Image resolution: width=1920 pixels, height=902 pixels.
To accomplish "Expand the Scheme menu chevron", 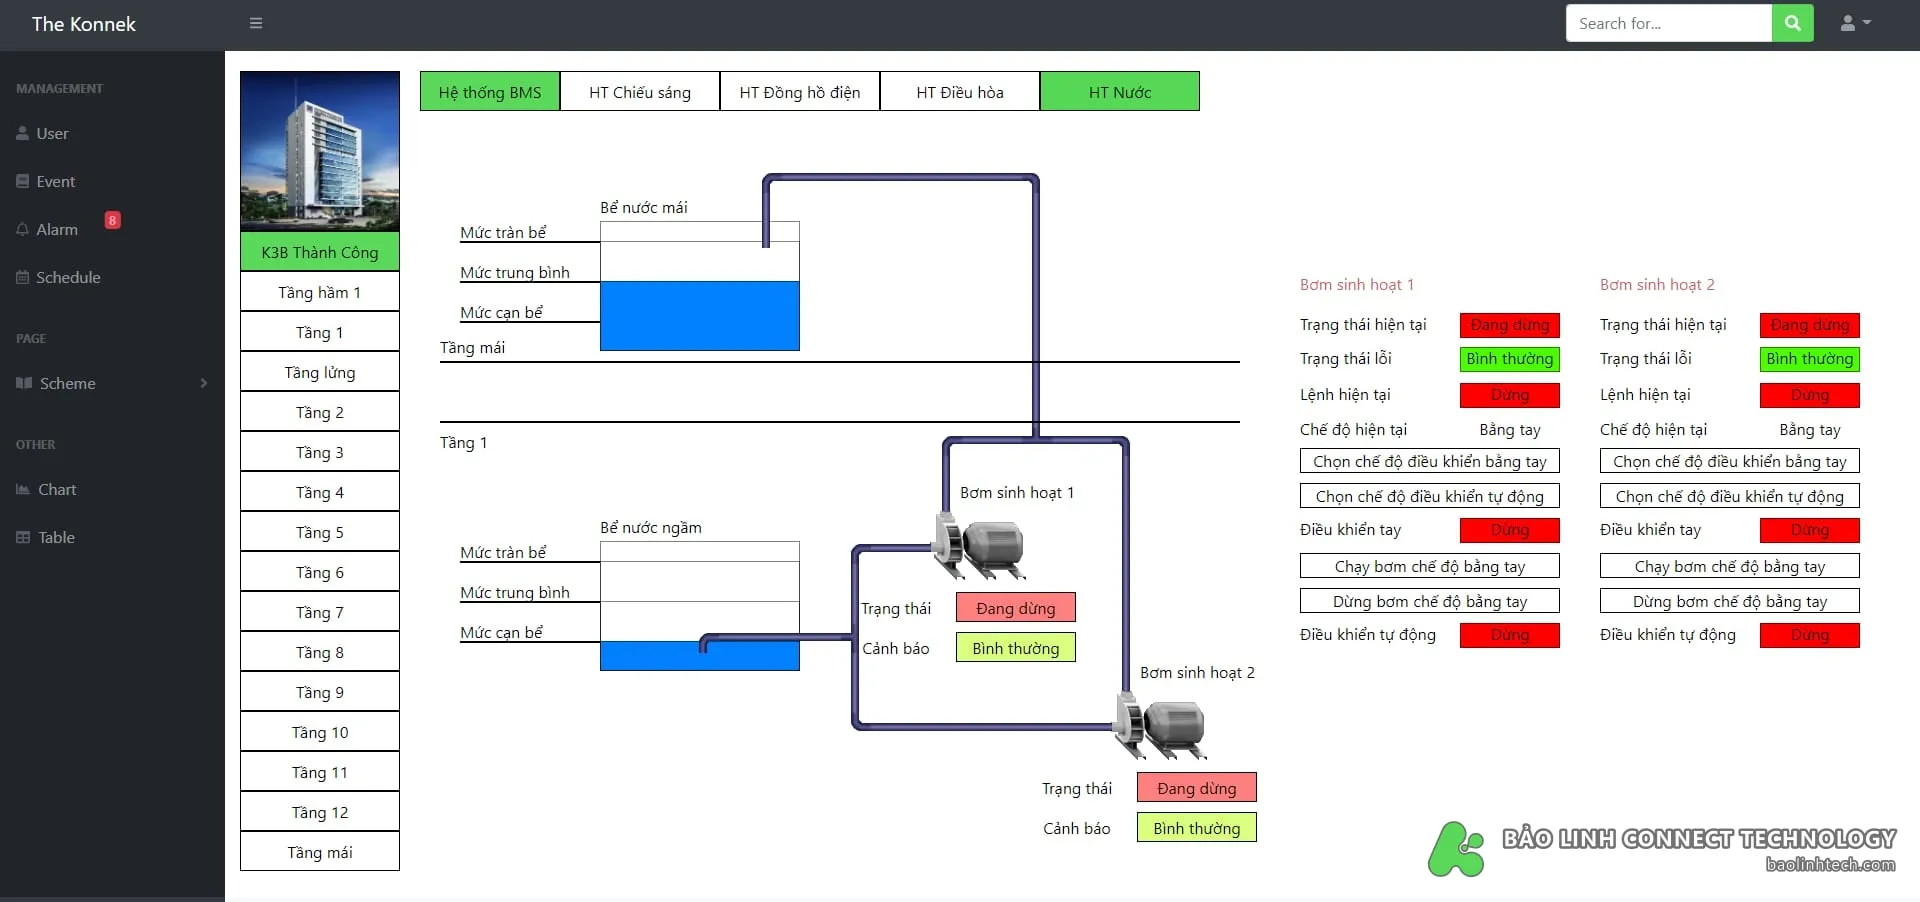I will click(204, 383).
